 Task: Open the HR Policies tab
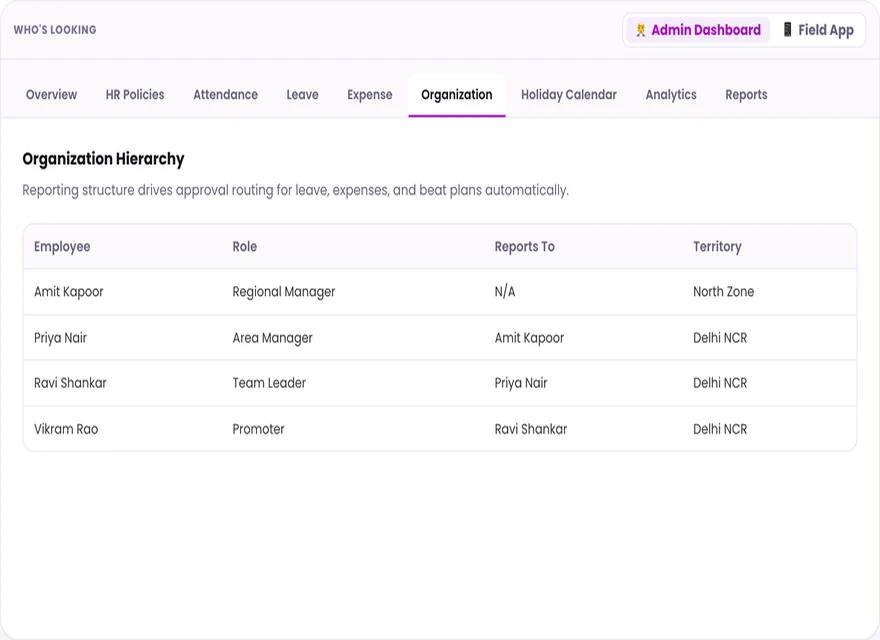135,95
